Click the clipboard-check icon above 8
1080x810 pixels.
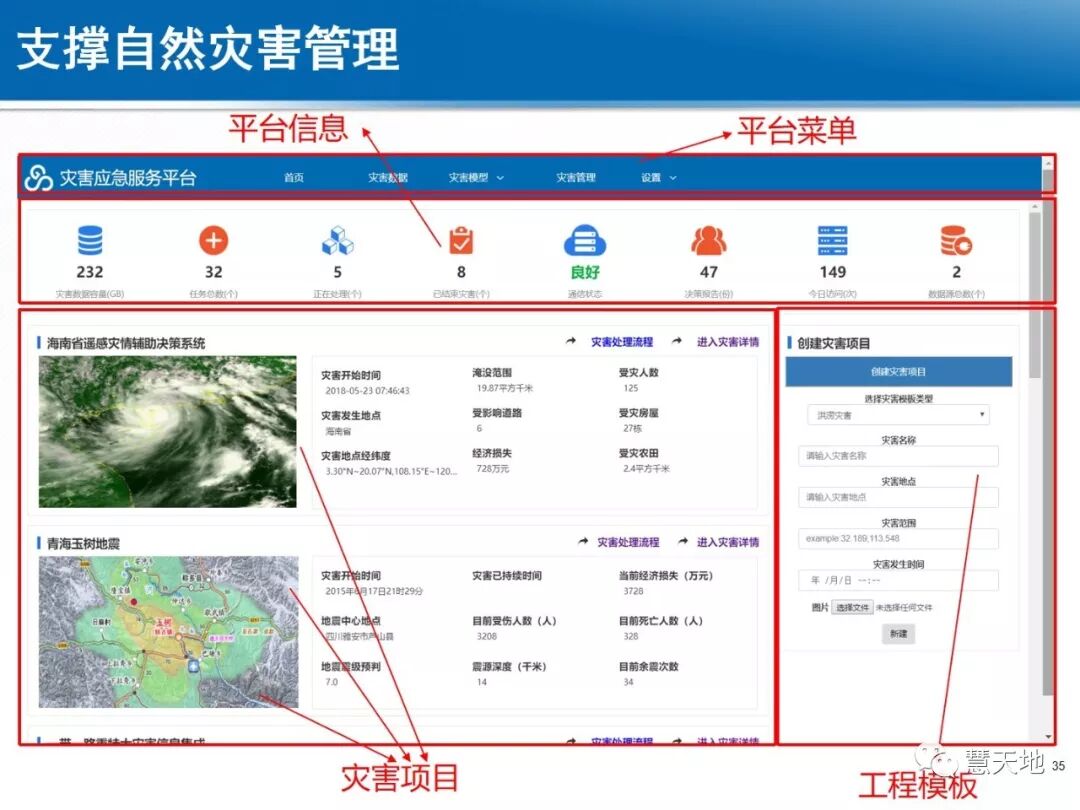point(461,240)
